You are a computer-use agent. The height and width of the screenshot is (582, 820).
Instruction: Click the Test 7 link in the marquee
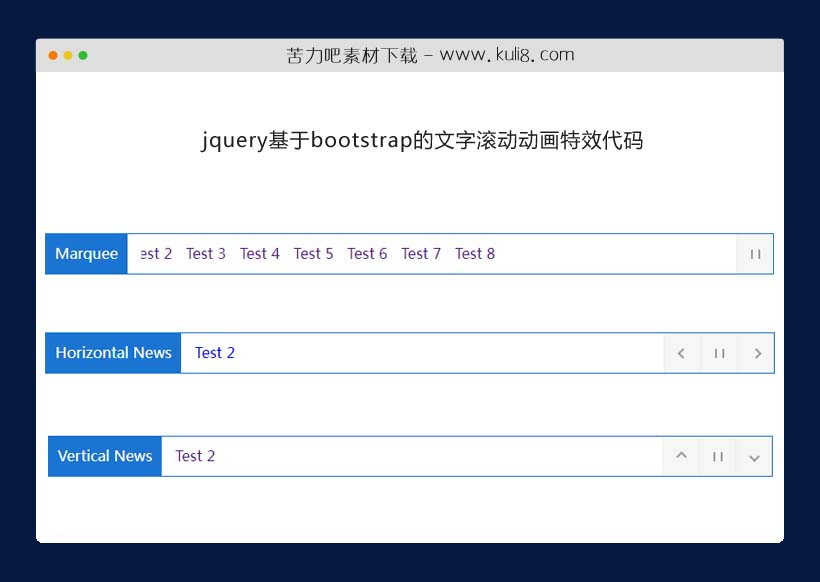click(x=421, y=254)
